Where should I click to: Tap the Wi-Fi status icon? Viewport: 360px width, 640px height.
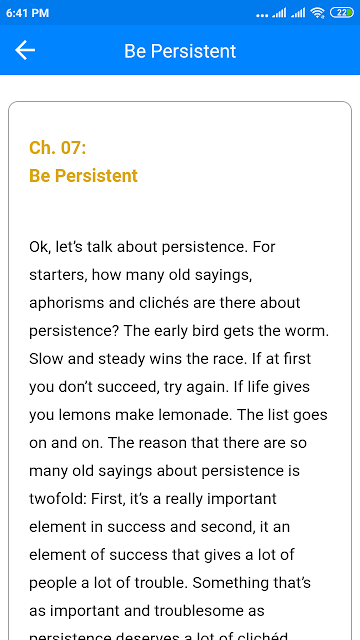(x=317, y=13)
